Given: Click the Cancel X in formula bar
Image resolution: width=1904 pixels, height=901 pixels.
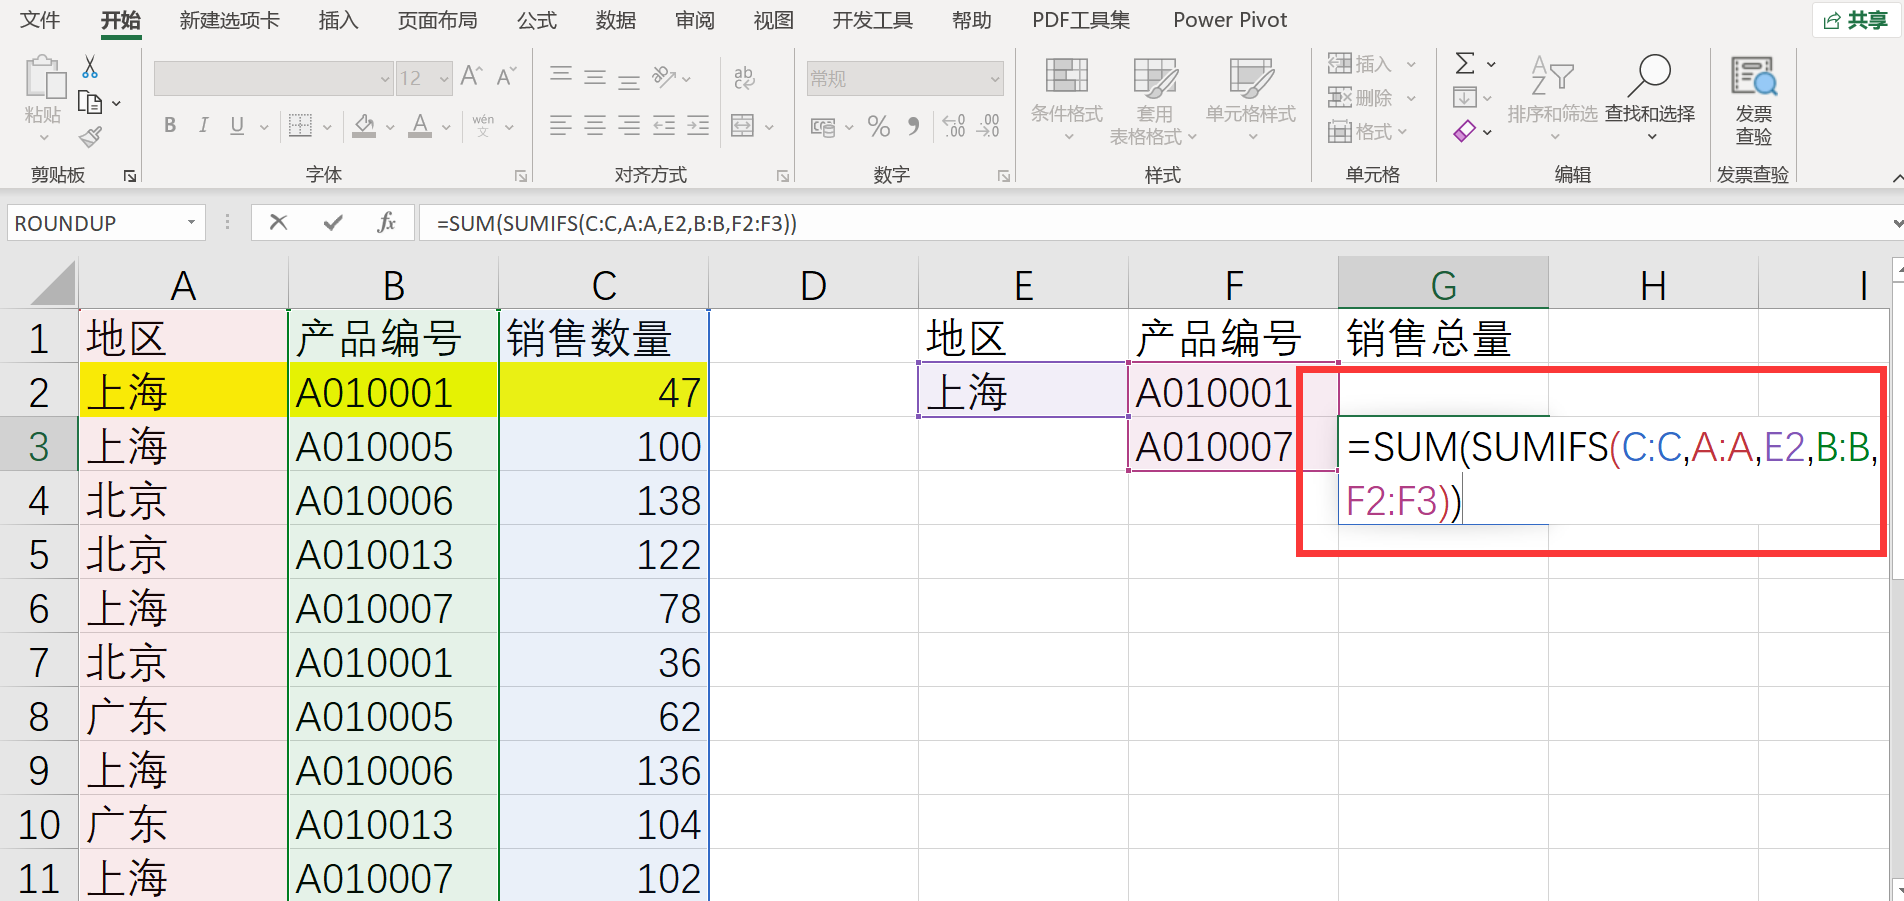Looking at the screenshot, I should pos(279,222).
